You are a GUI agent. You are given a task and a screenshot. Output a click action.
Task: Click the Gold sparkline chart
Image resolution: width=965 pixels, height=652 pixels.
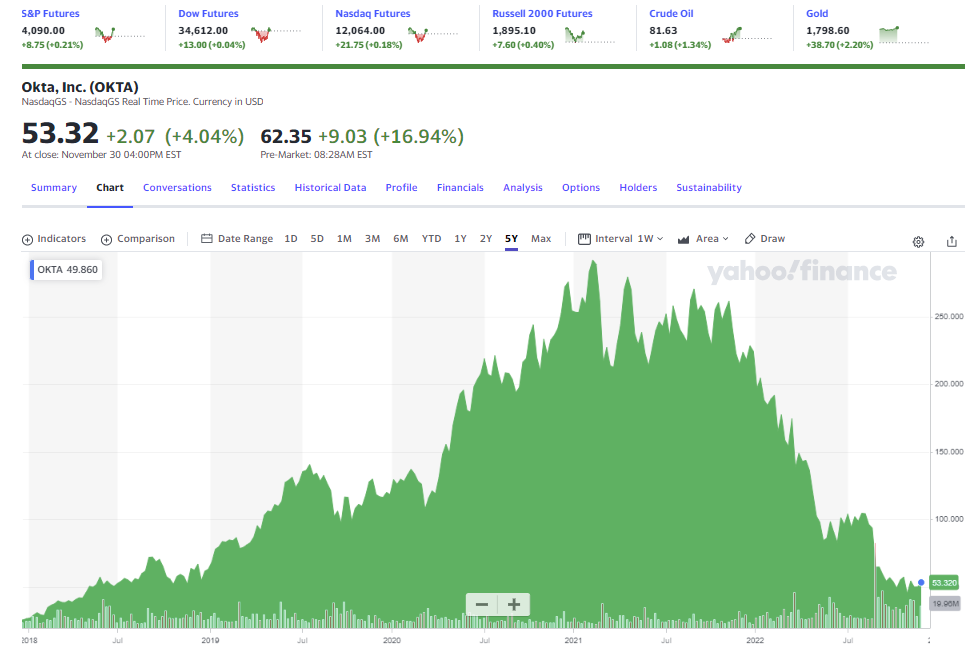(904, 35)
